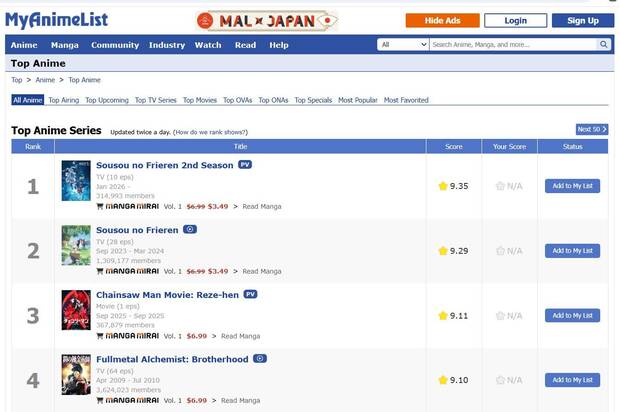Focus the Search Anime, Manga search field

[513, 45]
